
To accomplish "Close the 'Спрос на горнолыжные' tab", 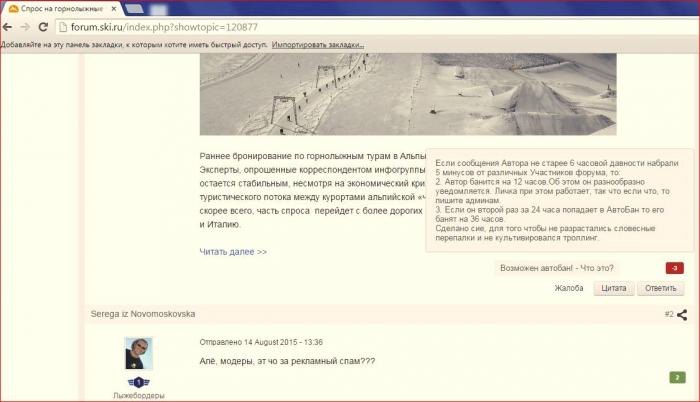I will pos(114,8).
